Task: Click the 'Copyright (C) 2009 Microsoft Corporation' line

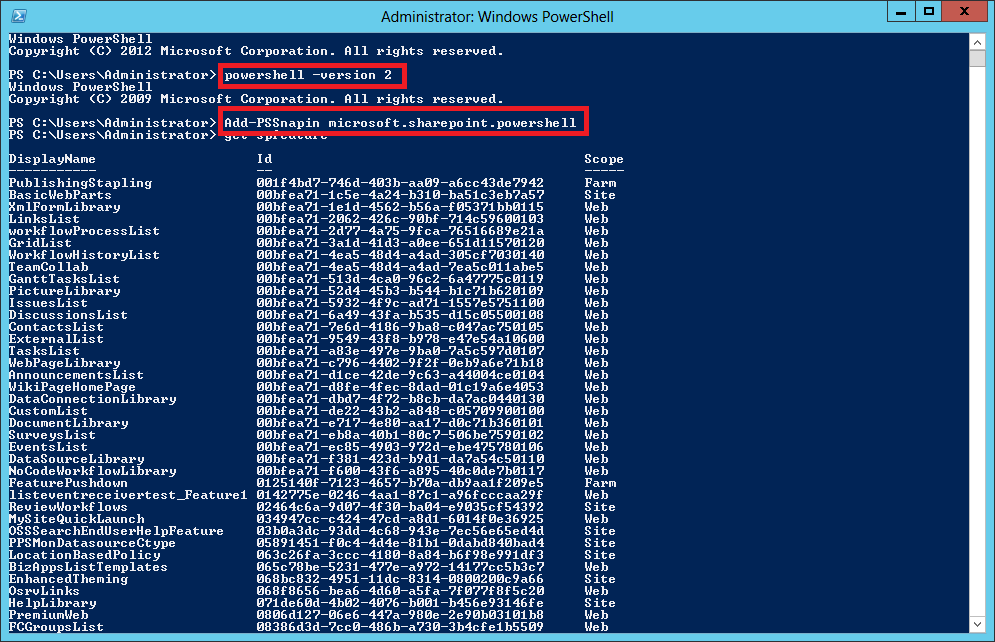Action: click(256, 99)
